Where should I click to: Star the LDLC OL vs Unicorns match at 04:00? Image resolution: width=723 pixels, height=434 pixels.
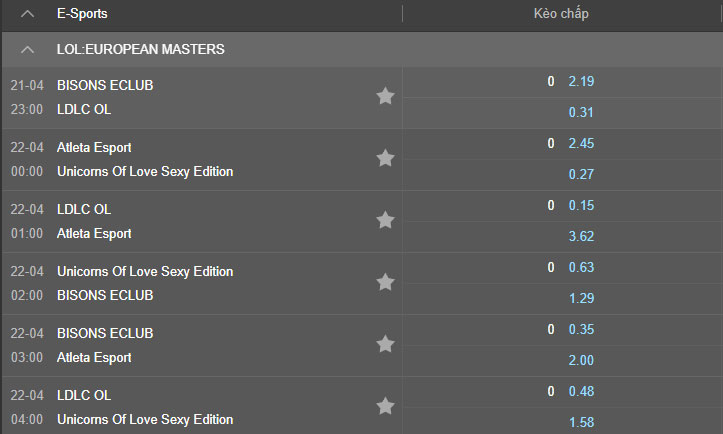385,406
